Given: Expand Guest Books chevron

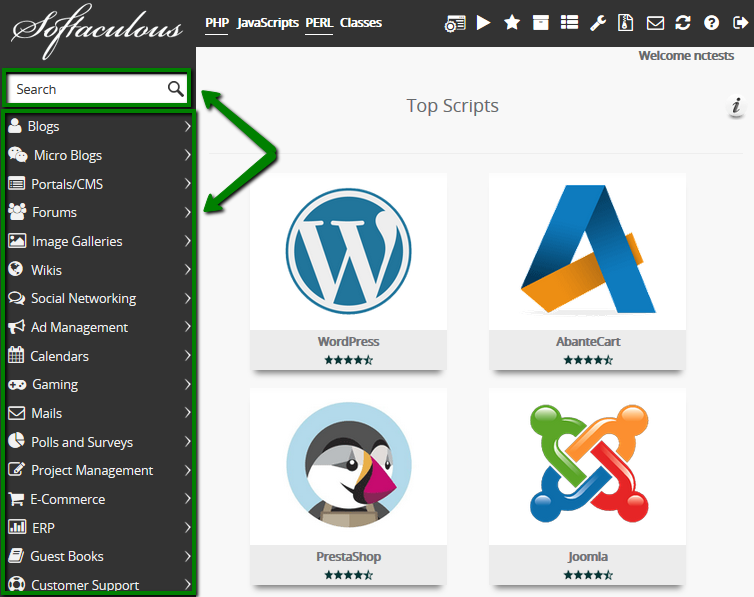Looking at the screenshot, I should 188,556.
